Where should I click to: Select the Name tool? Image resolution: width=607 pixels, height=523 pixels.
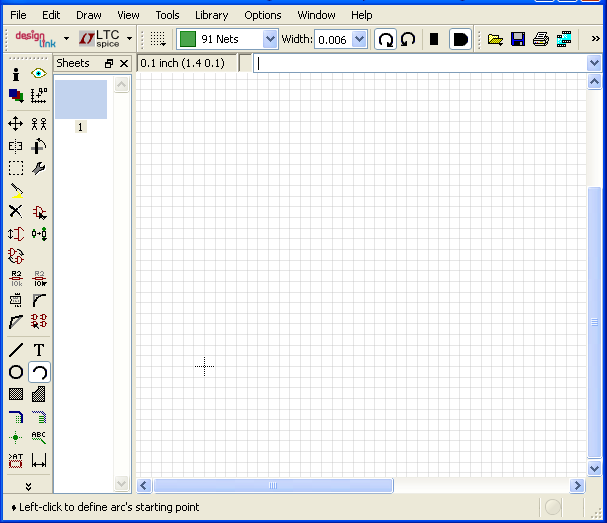16,278
